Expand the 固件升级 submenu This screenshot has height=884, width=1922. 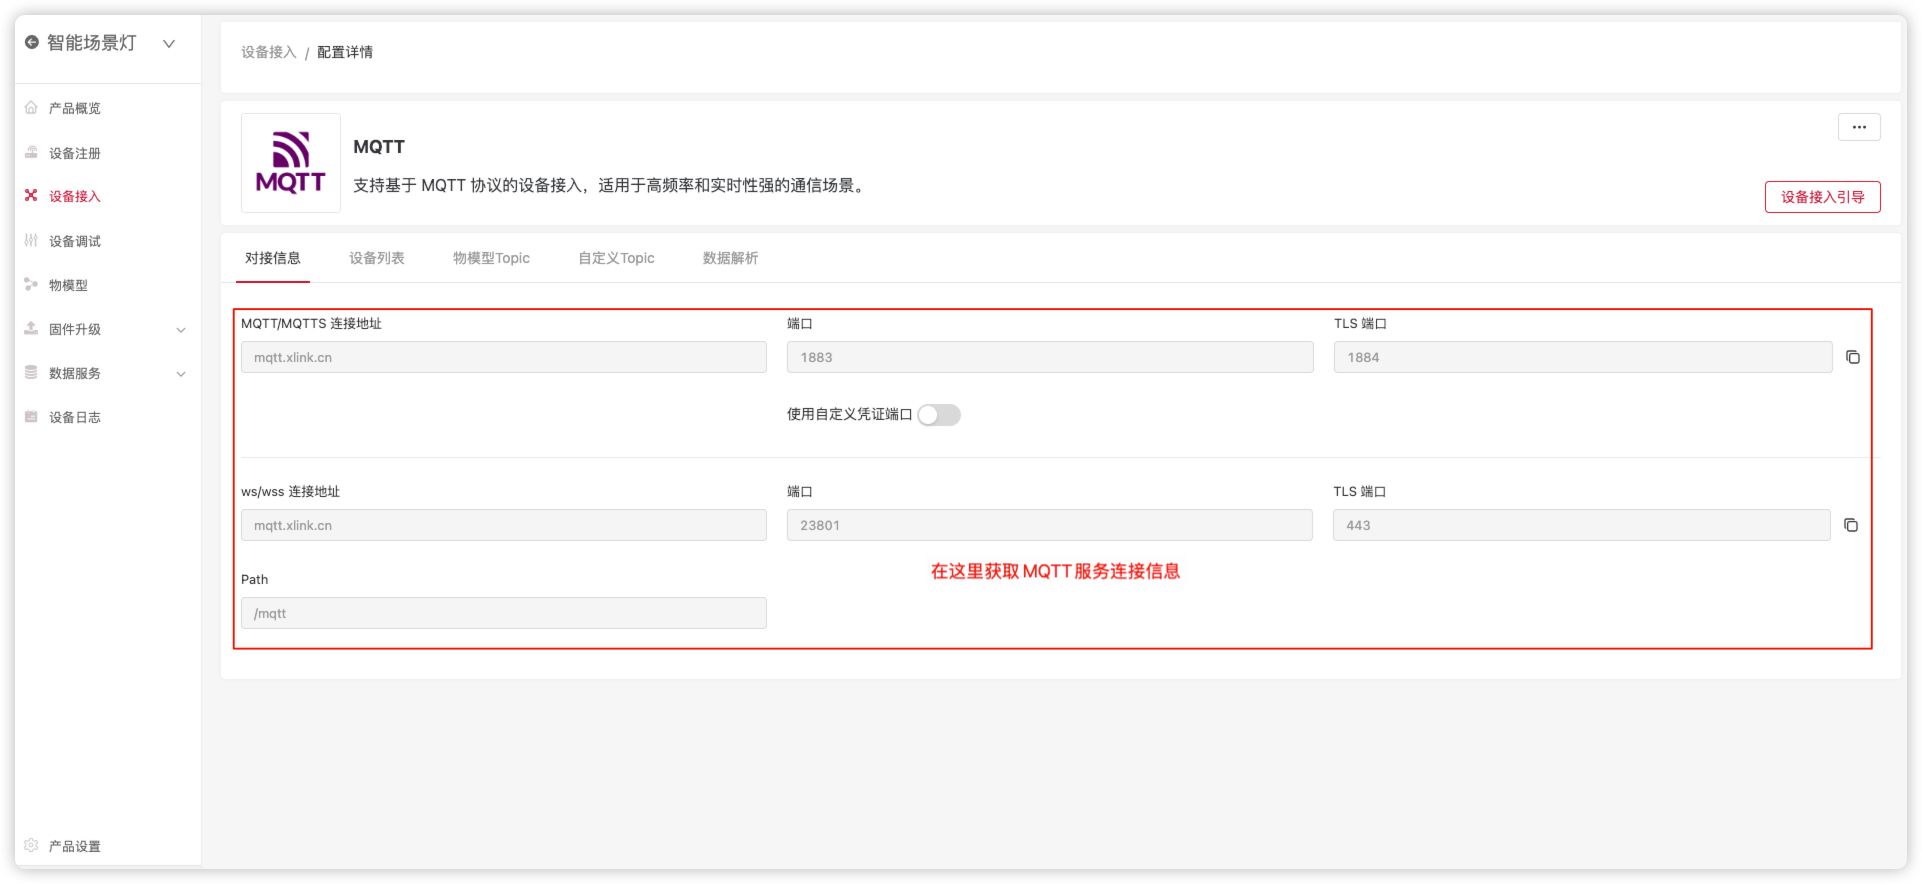pos(181,330)
